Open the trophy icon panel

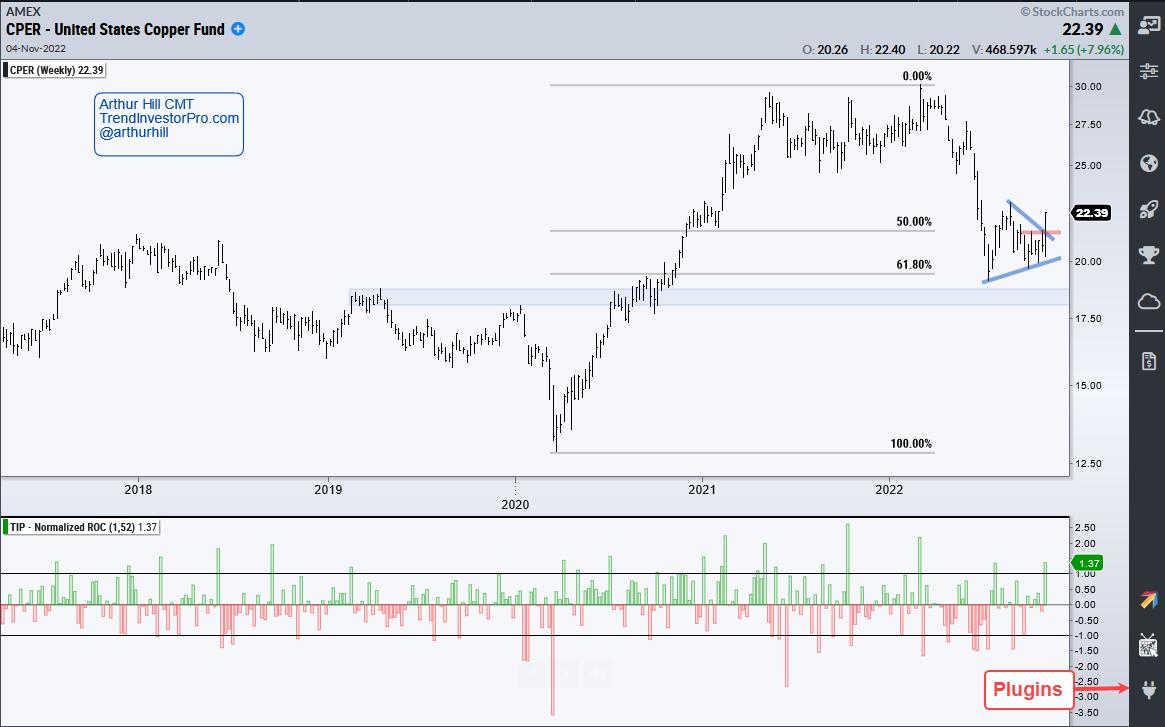pos(1147,255)
